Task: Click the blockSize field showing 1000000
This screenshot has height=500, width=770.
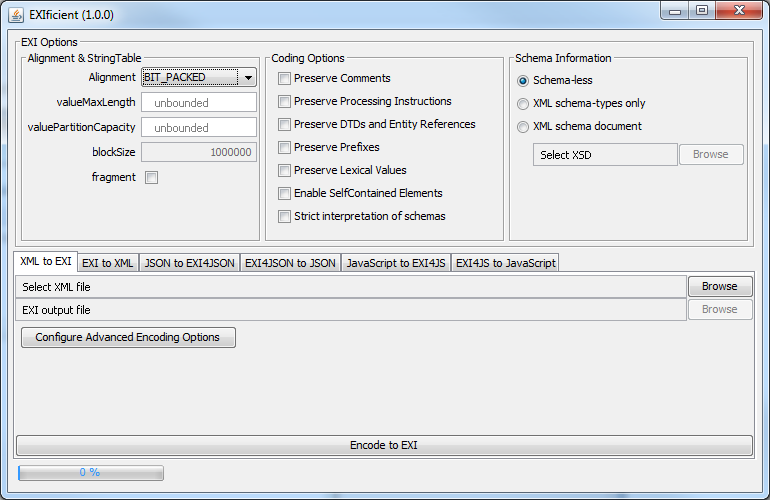Action: pyautogui.click(x=199, y=152)
